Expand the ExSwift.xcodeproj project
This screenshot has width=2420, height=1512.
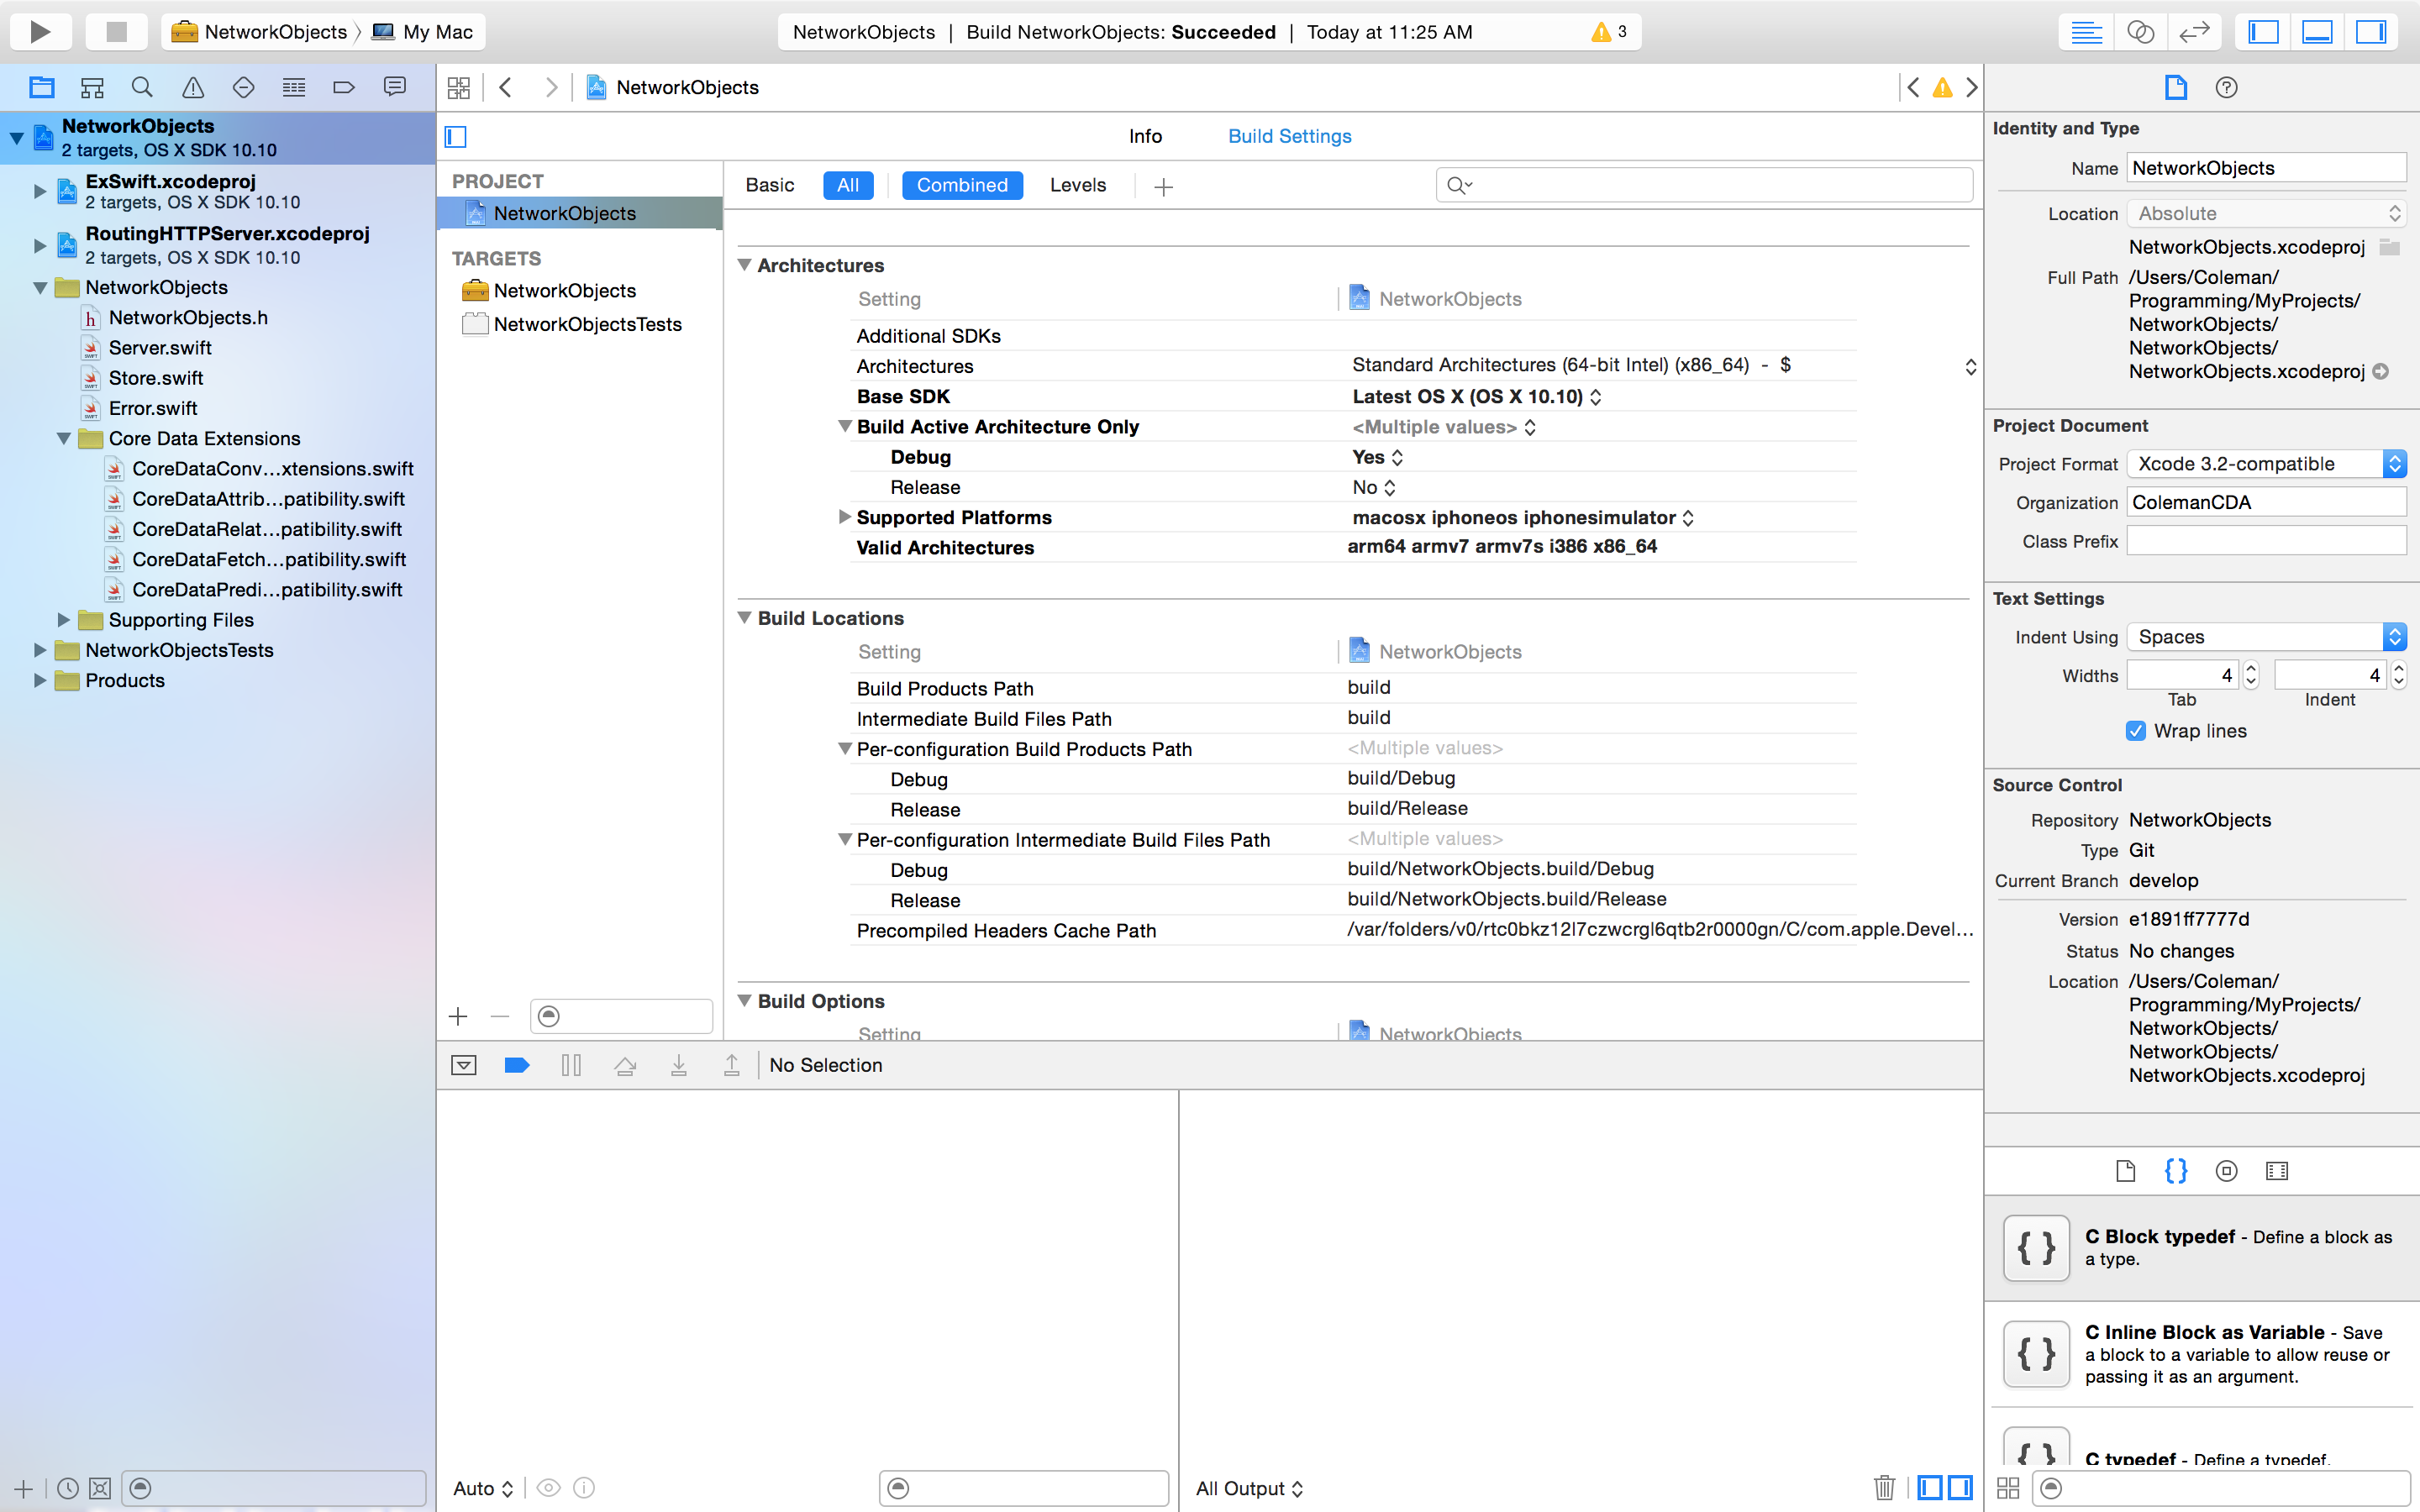(39, 190)
